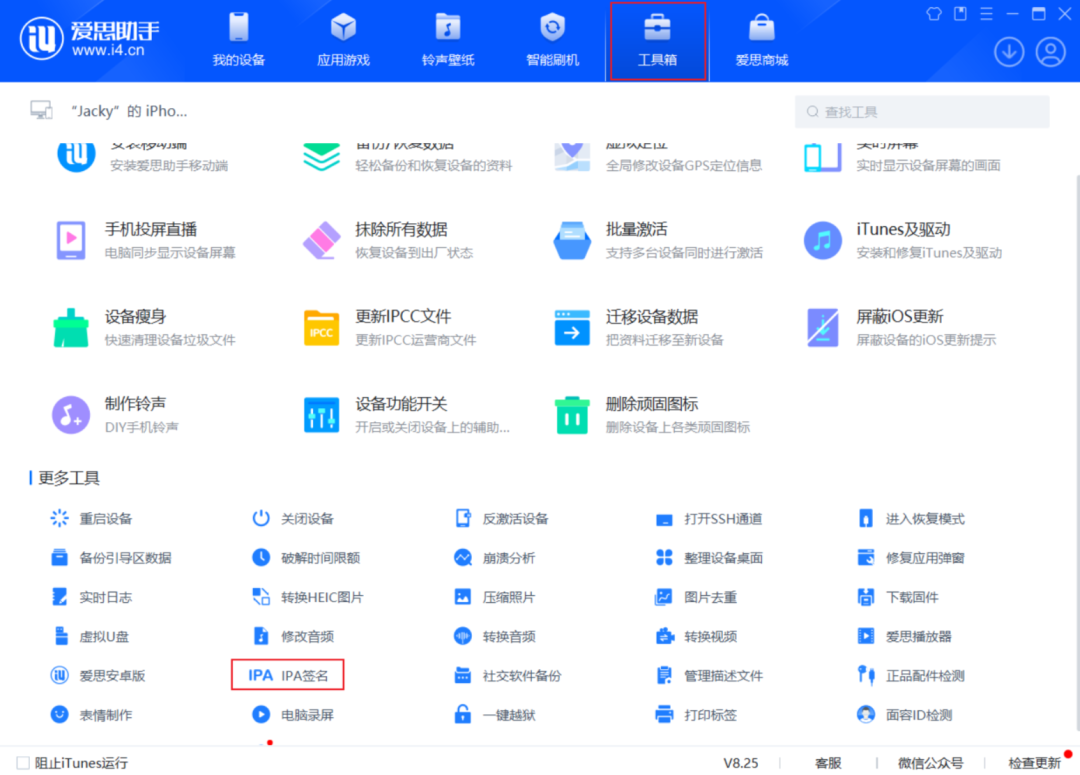Click the 迁移设备数据 arrow icon
This screenshot has height=775, width=1080.
tap(572, 328)
